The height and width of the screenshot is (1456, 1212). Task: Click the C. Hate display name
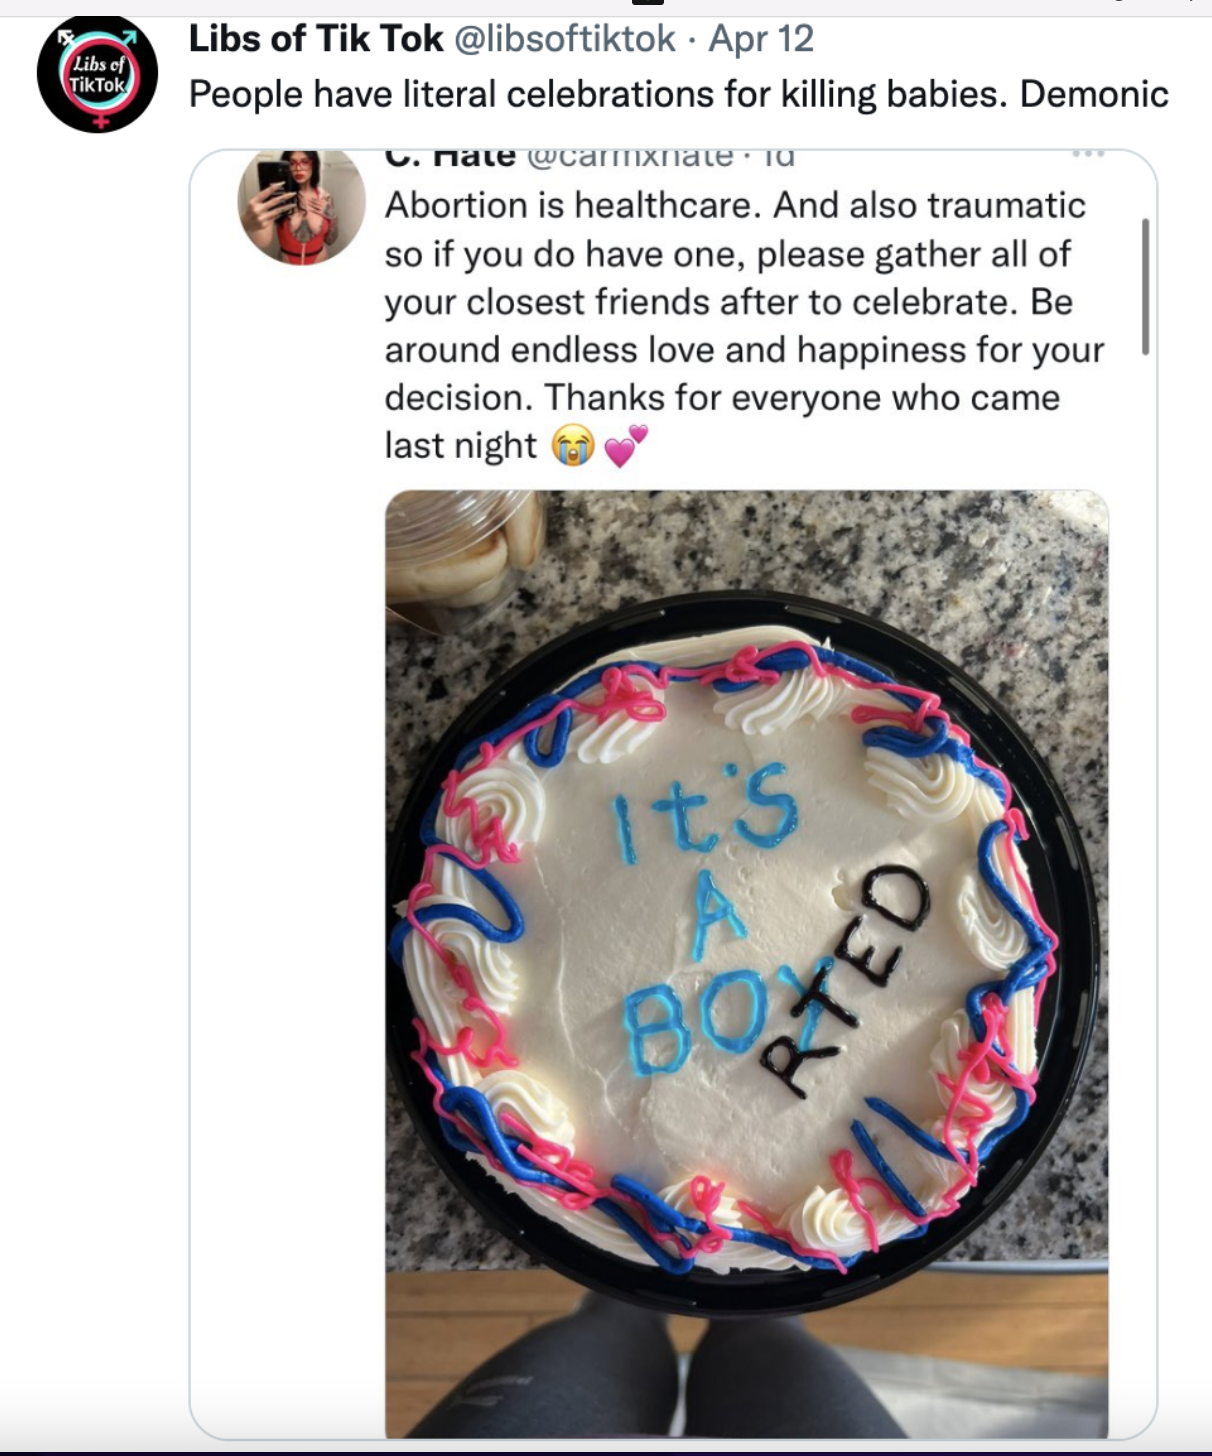point(450,157)
